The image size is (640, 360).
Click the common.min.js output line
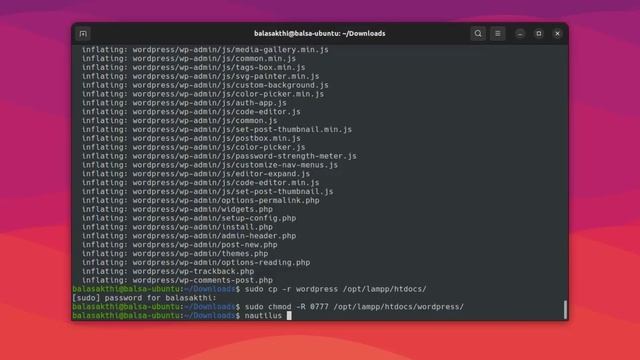[x=189, y=58]
